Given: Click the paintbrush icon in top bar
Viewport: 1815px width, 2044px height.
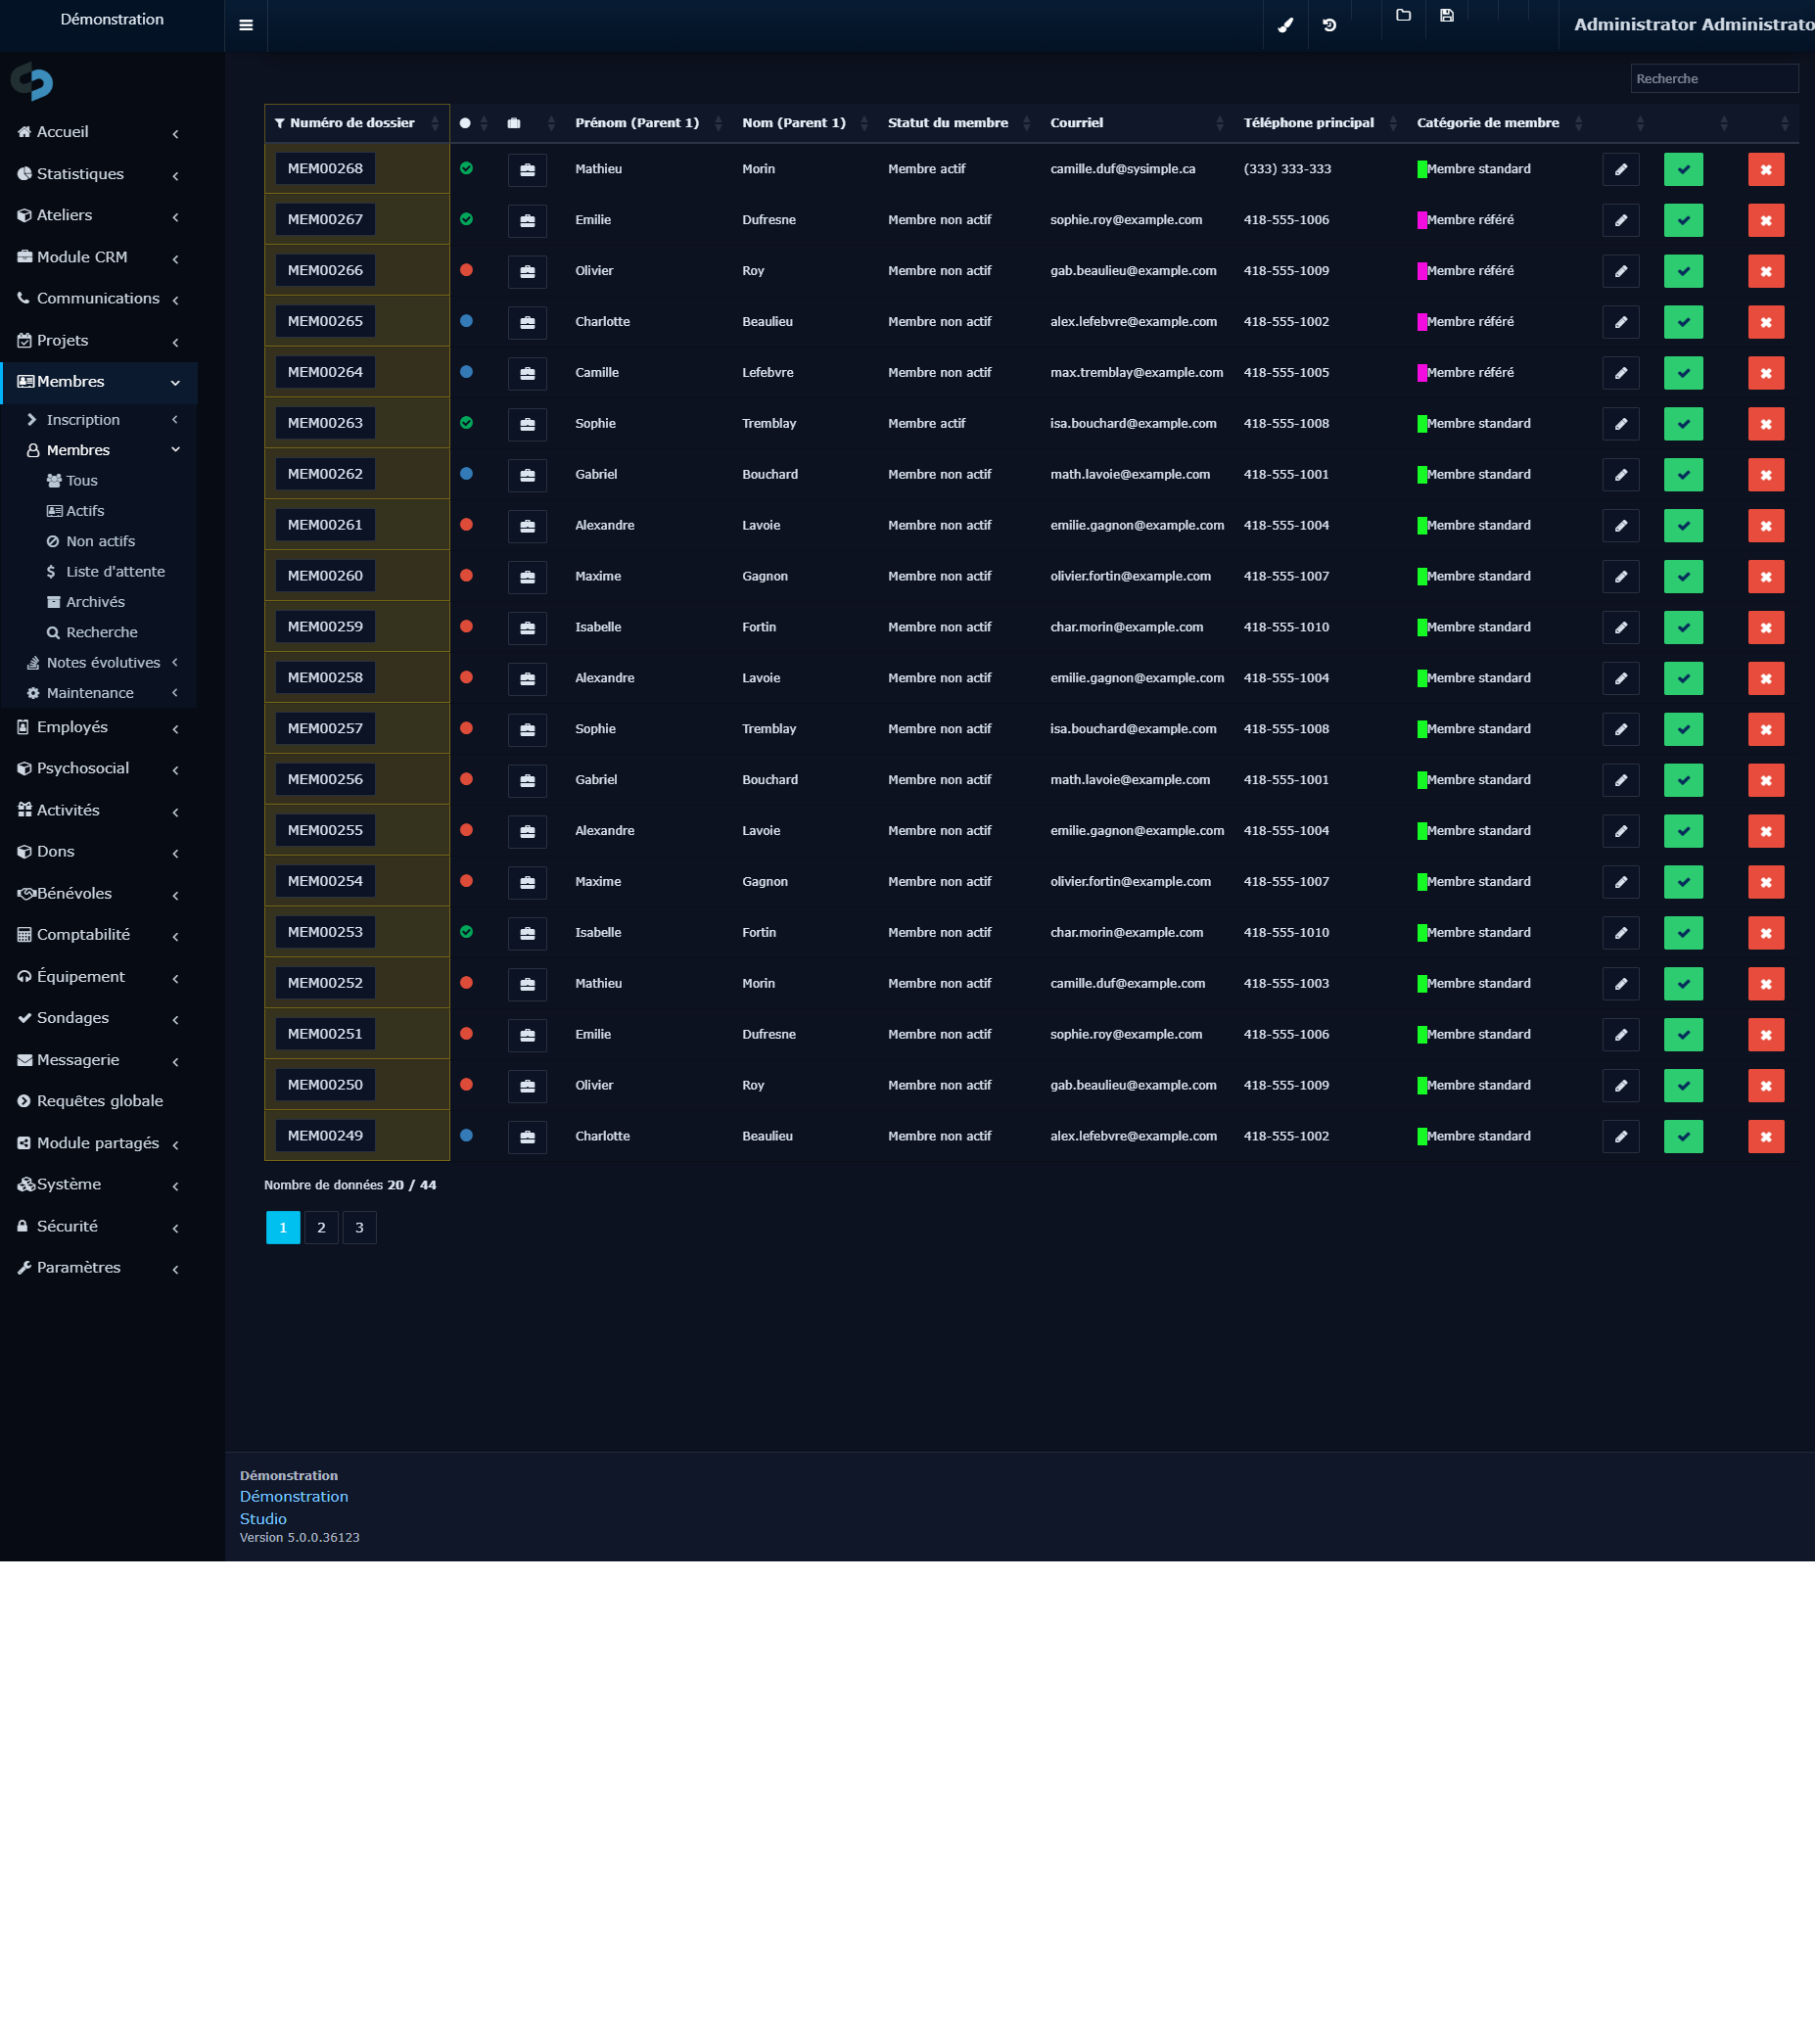Looking at the screenshot, I should coord(1286,25).
